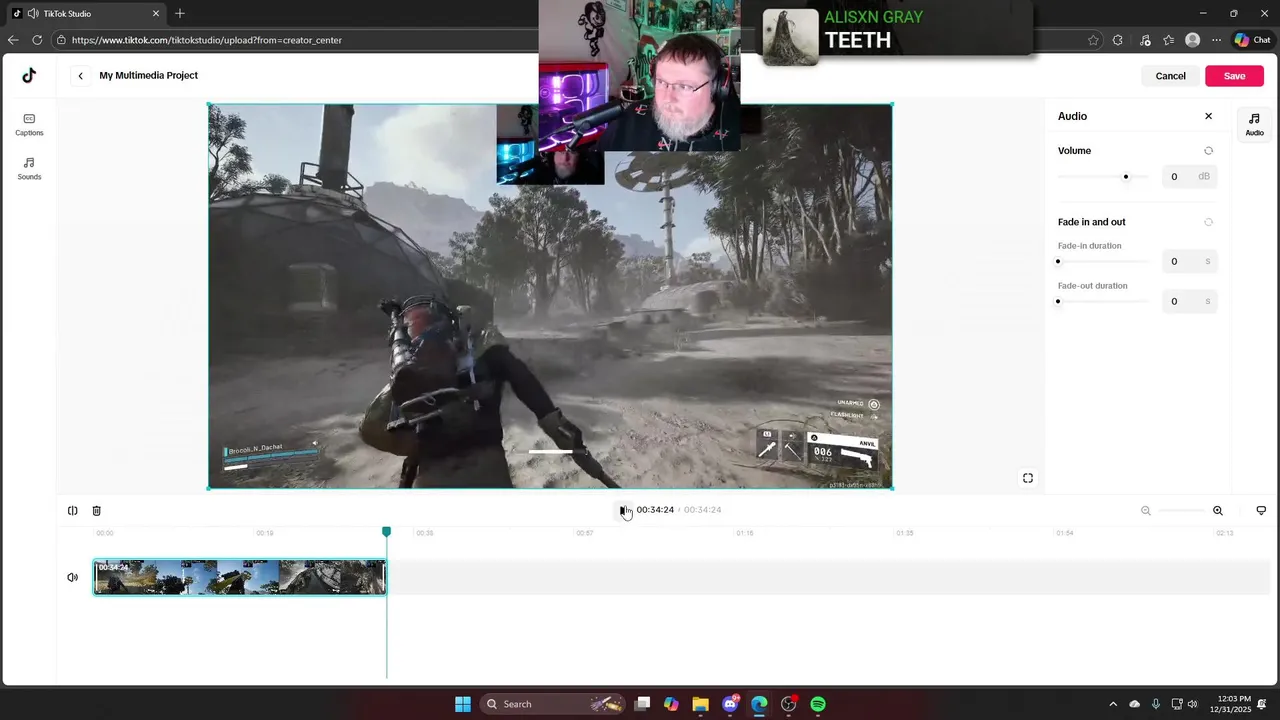Delete the selected clip
Screen dimensions: 1280x720
pyautogui.click(x=97, y=510)
